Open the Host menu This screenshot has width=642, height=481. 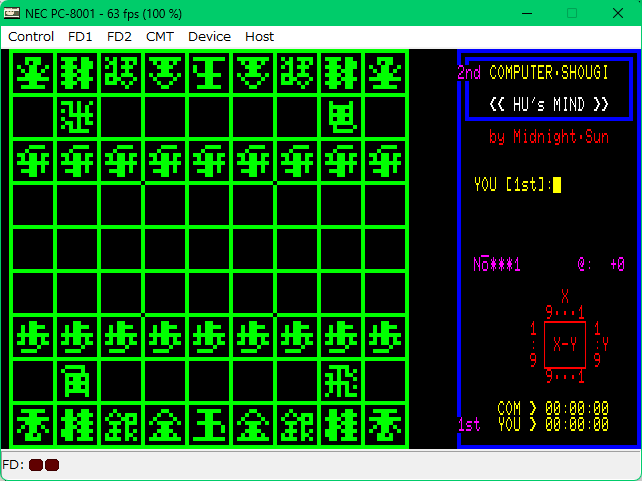[259, 37]
